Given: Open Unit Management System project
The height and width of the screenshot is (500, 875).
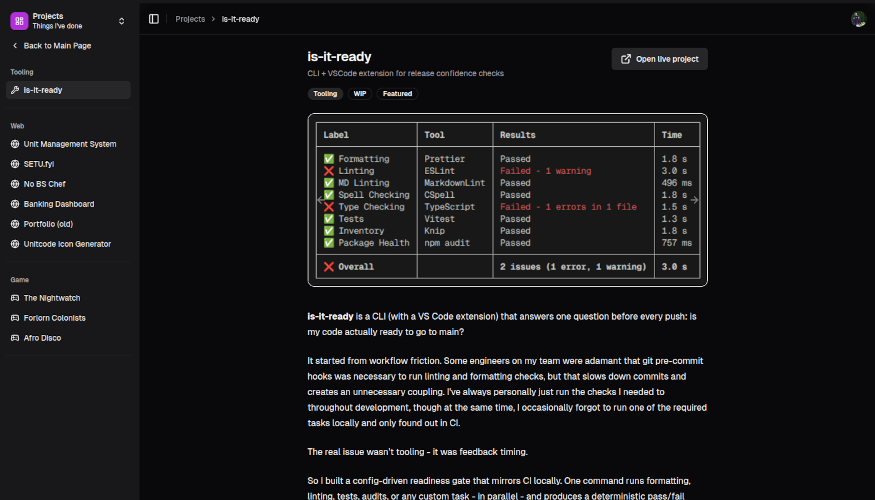Looking at the screenshot, I should pos(70,144).
